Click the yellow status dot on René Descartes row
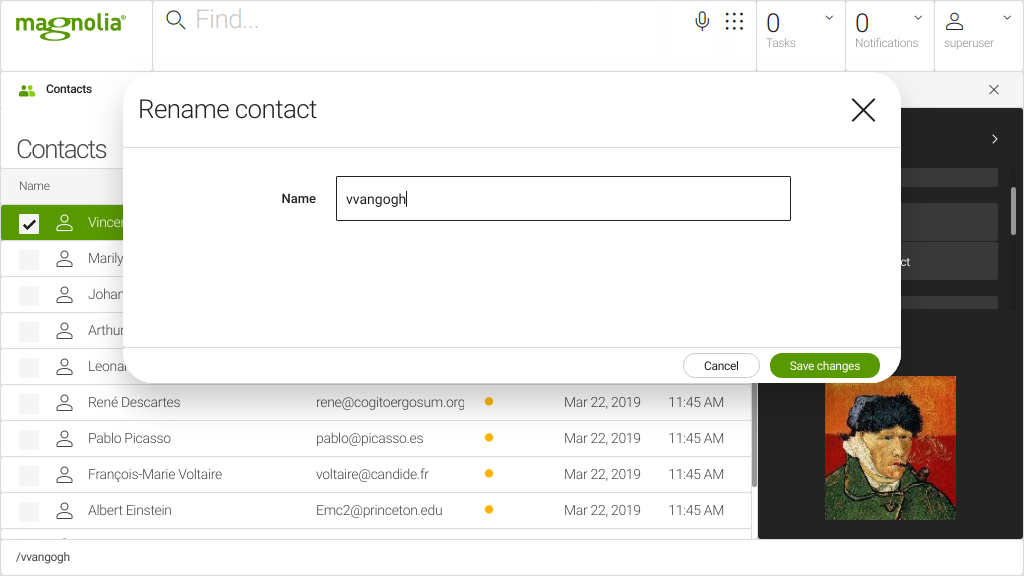The width and height of the screenshot is (1024, 576). (488, 402)
